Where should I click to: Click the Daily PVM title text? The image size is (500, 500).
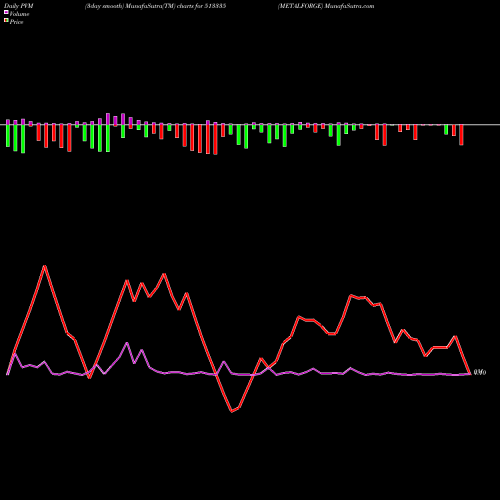[x=19, y=6]
